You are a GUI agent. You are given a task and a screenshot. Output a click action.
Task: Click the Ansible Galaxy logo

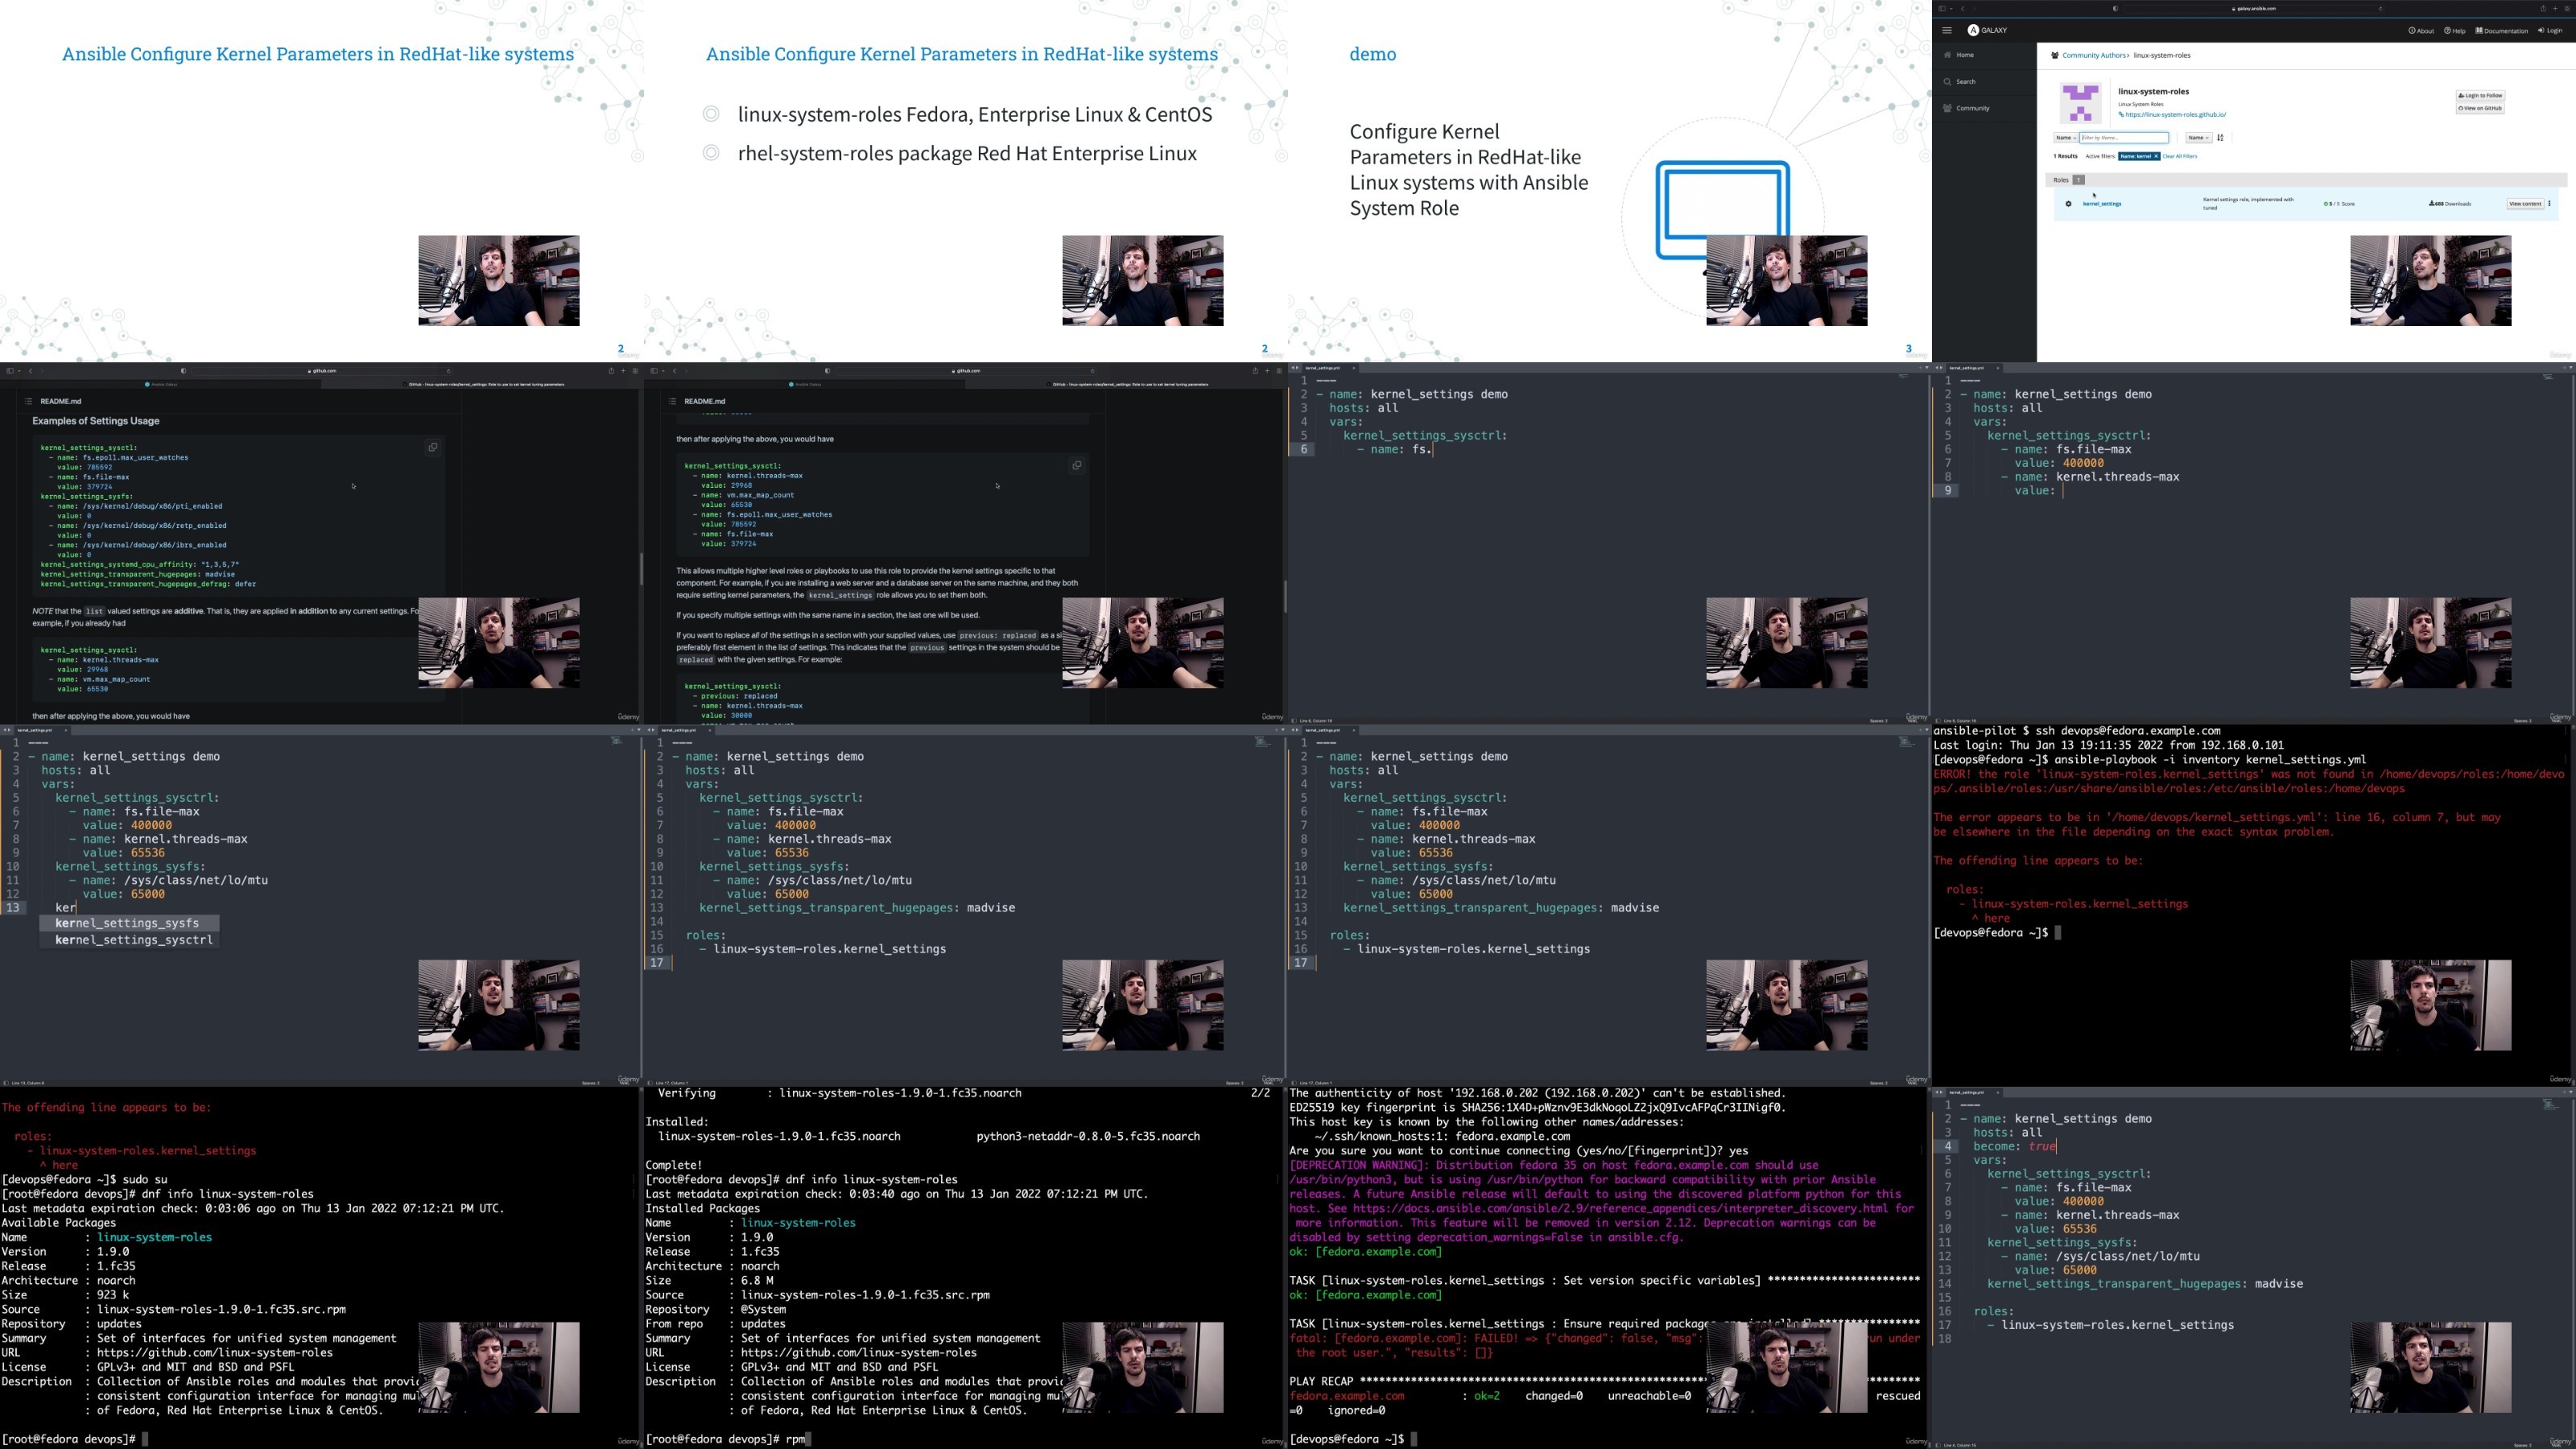pos(1987,30)
